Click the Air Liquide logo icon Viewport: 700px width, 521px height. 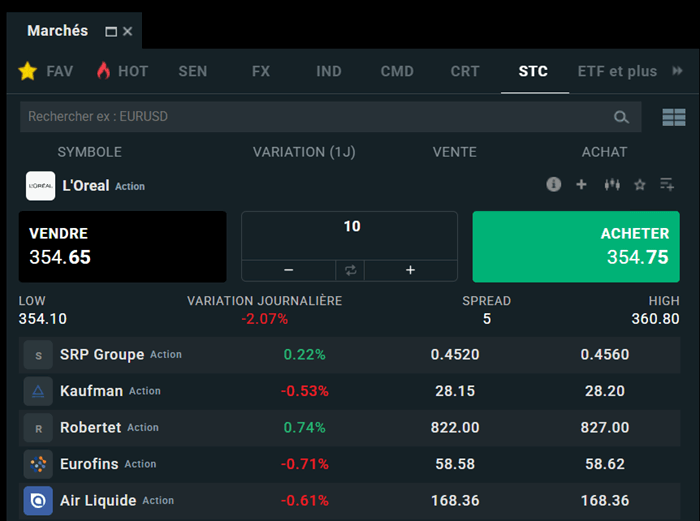coord(38,500)
